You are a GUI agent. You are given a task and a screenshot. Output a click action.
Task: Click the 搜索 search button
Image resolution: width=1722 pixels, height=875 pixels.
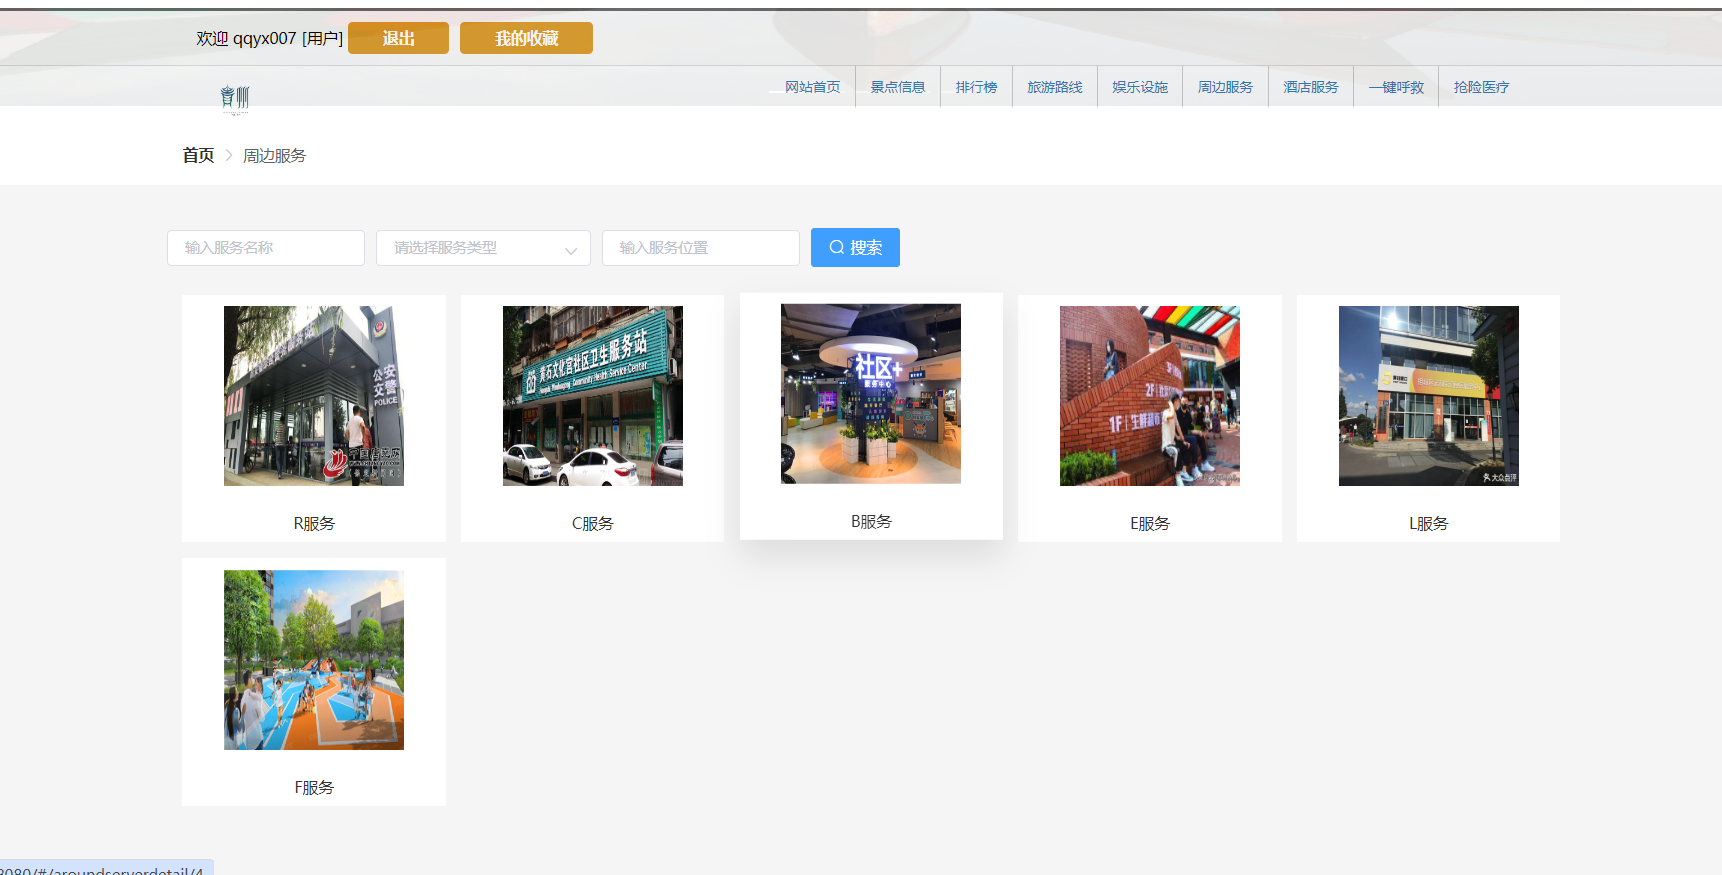[x=855, y=247]
